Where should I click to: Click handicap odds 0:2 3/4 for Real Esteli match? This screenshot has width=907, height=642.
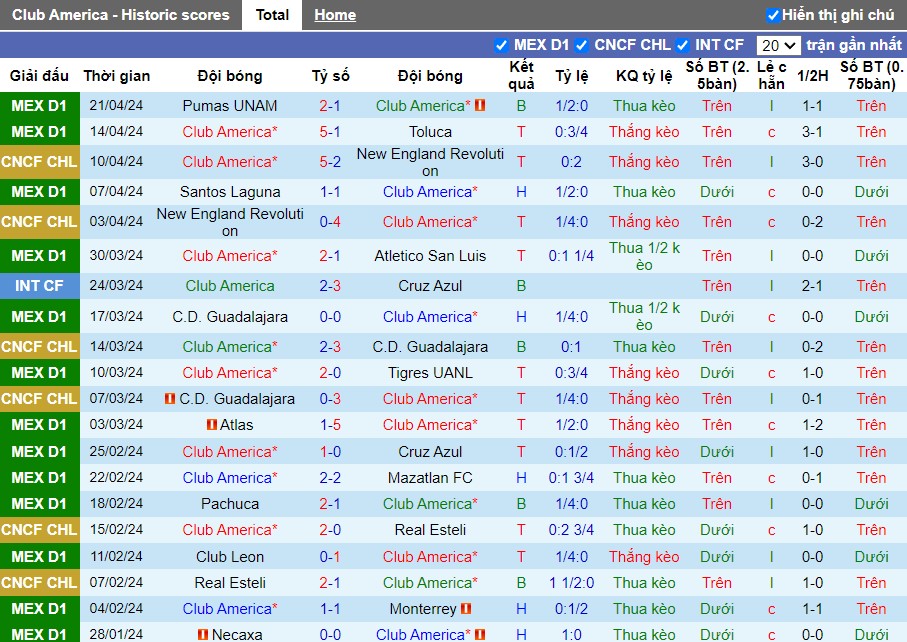coord(572,530)
